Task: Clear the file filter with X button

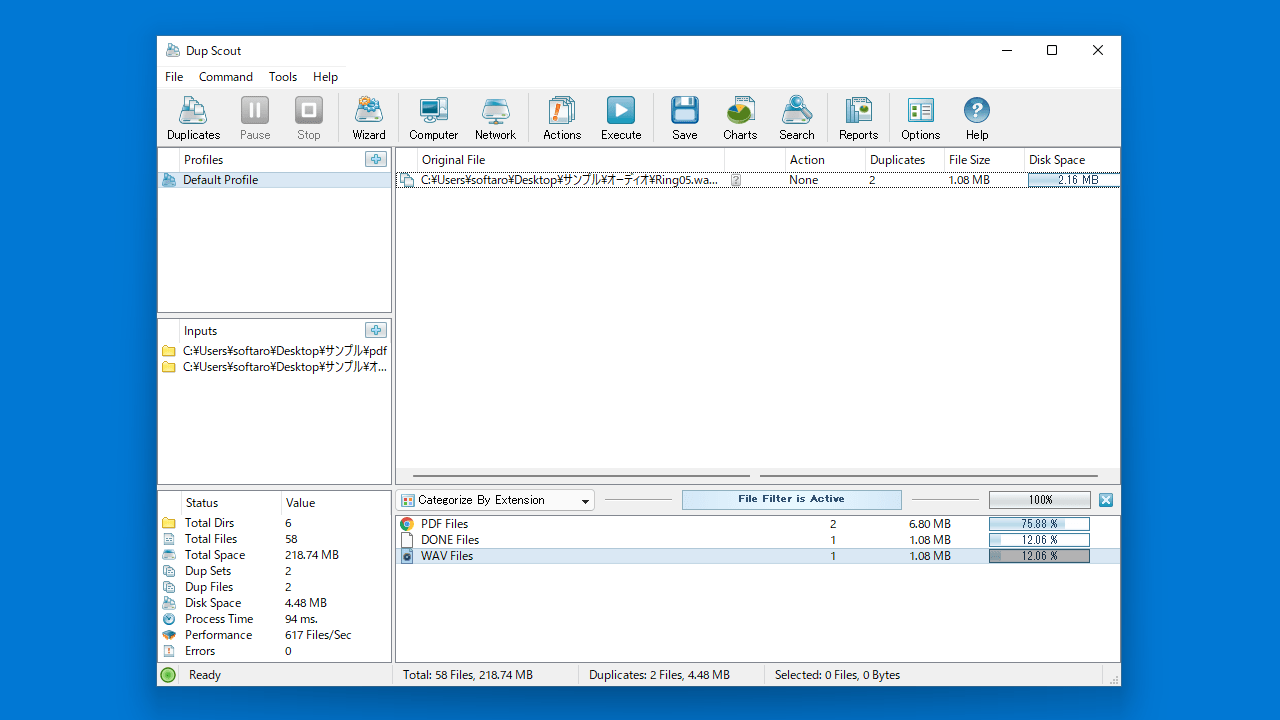Action: pyautogui.click(x=1106, y=500)
